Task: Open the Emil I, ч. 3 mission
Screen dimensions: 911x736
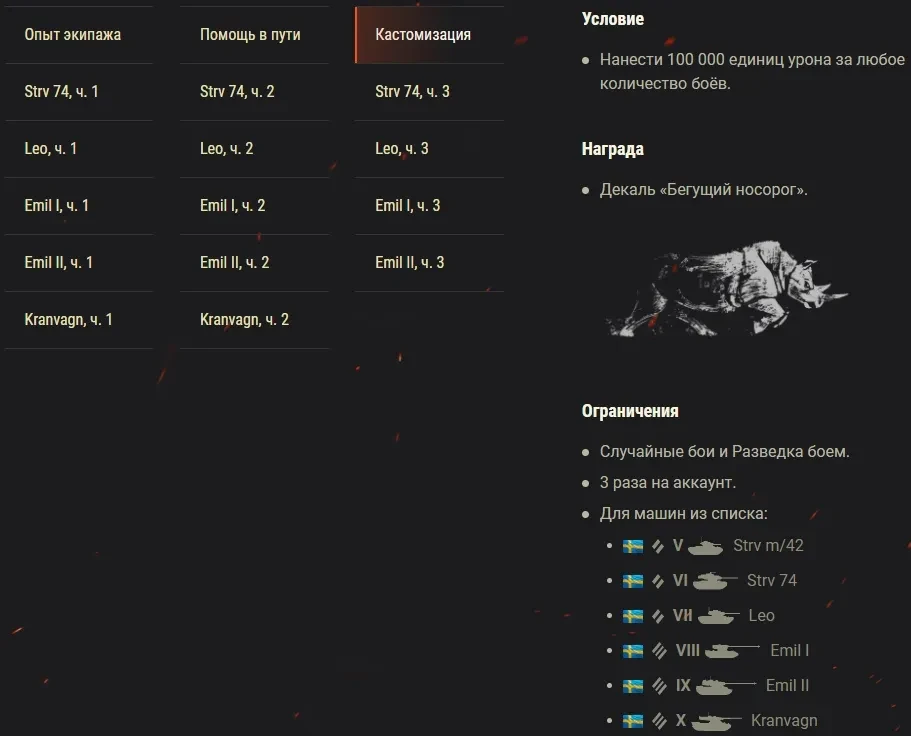Action: pos(408,206)
